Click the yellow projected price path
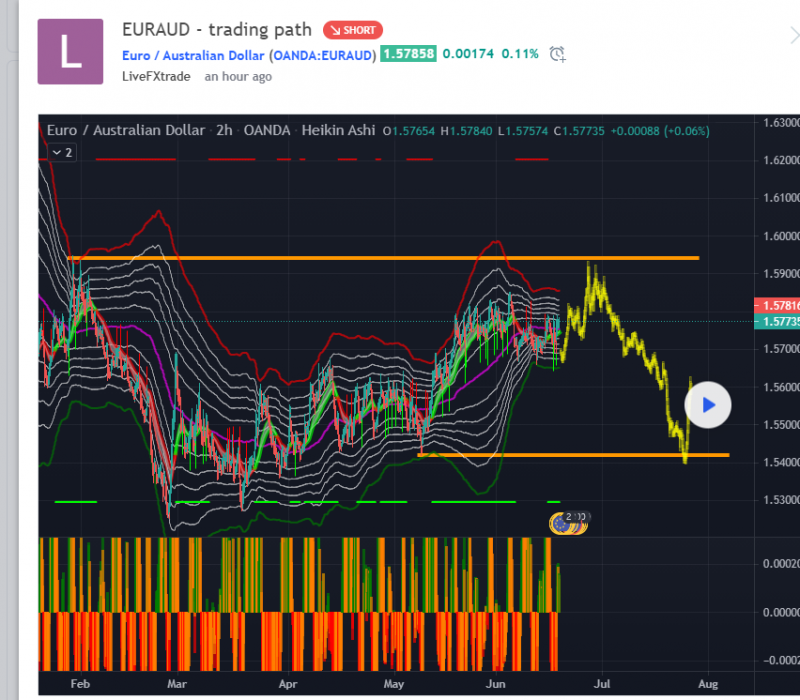Screen dimensions: 800x700 pyautogui.click(x=630, y=338)
